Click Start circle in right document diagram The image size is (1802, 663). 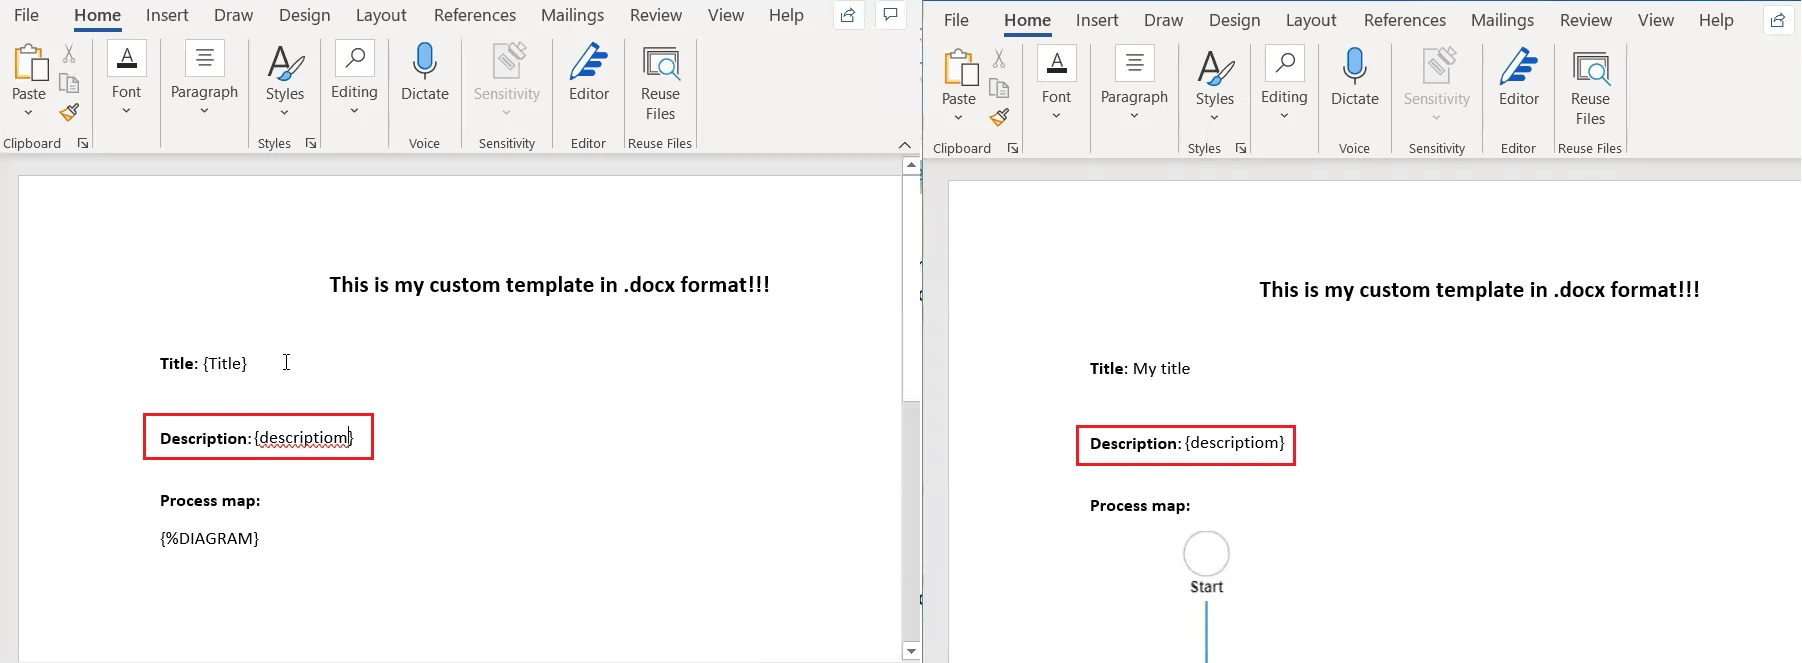tap(1206, 554)
